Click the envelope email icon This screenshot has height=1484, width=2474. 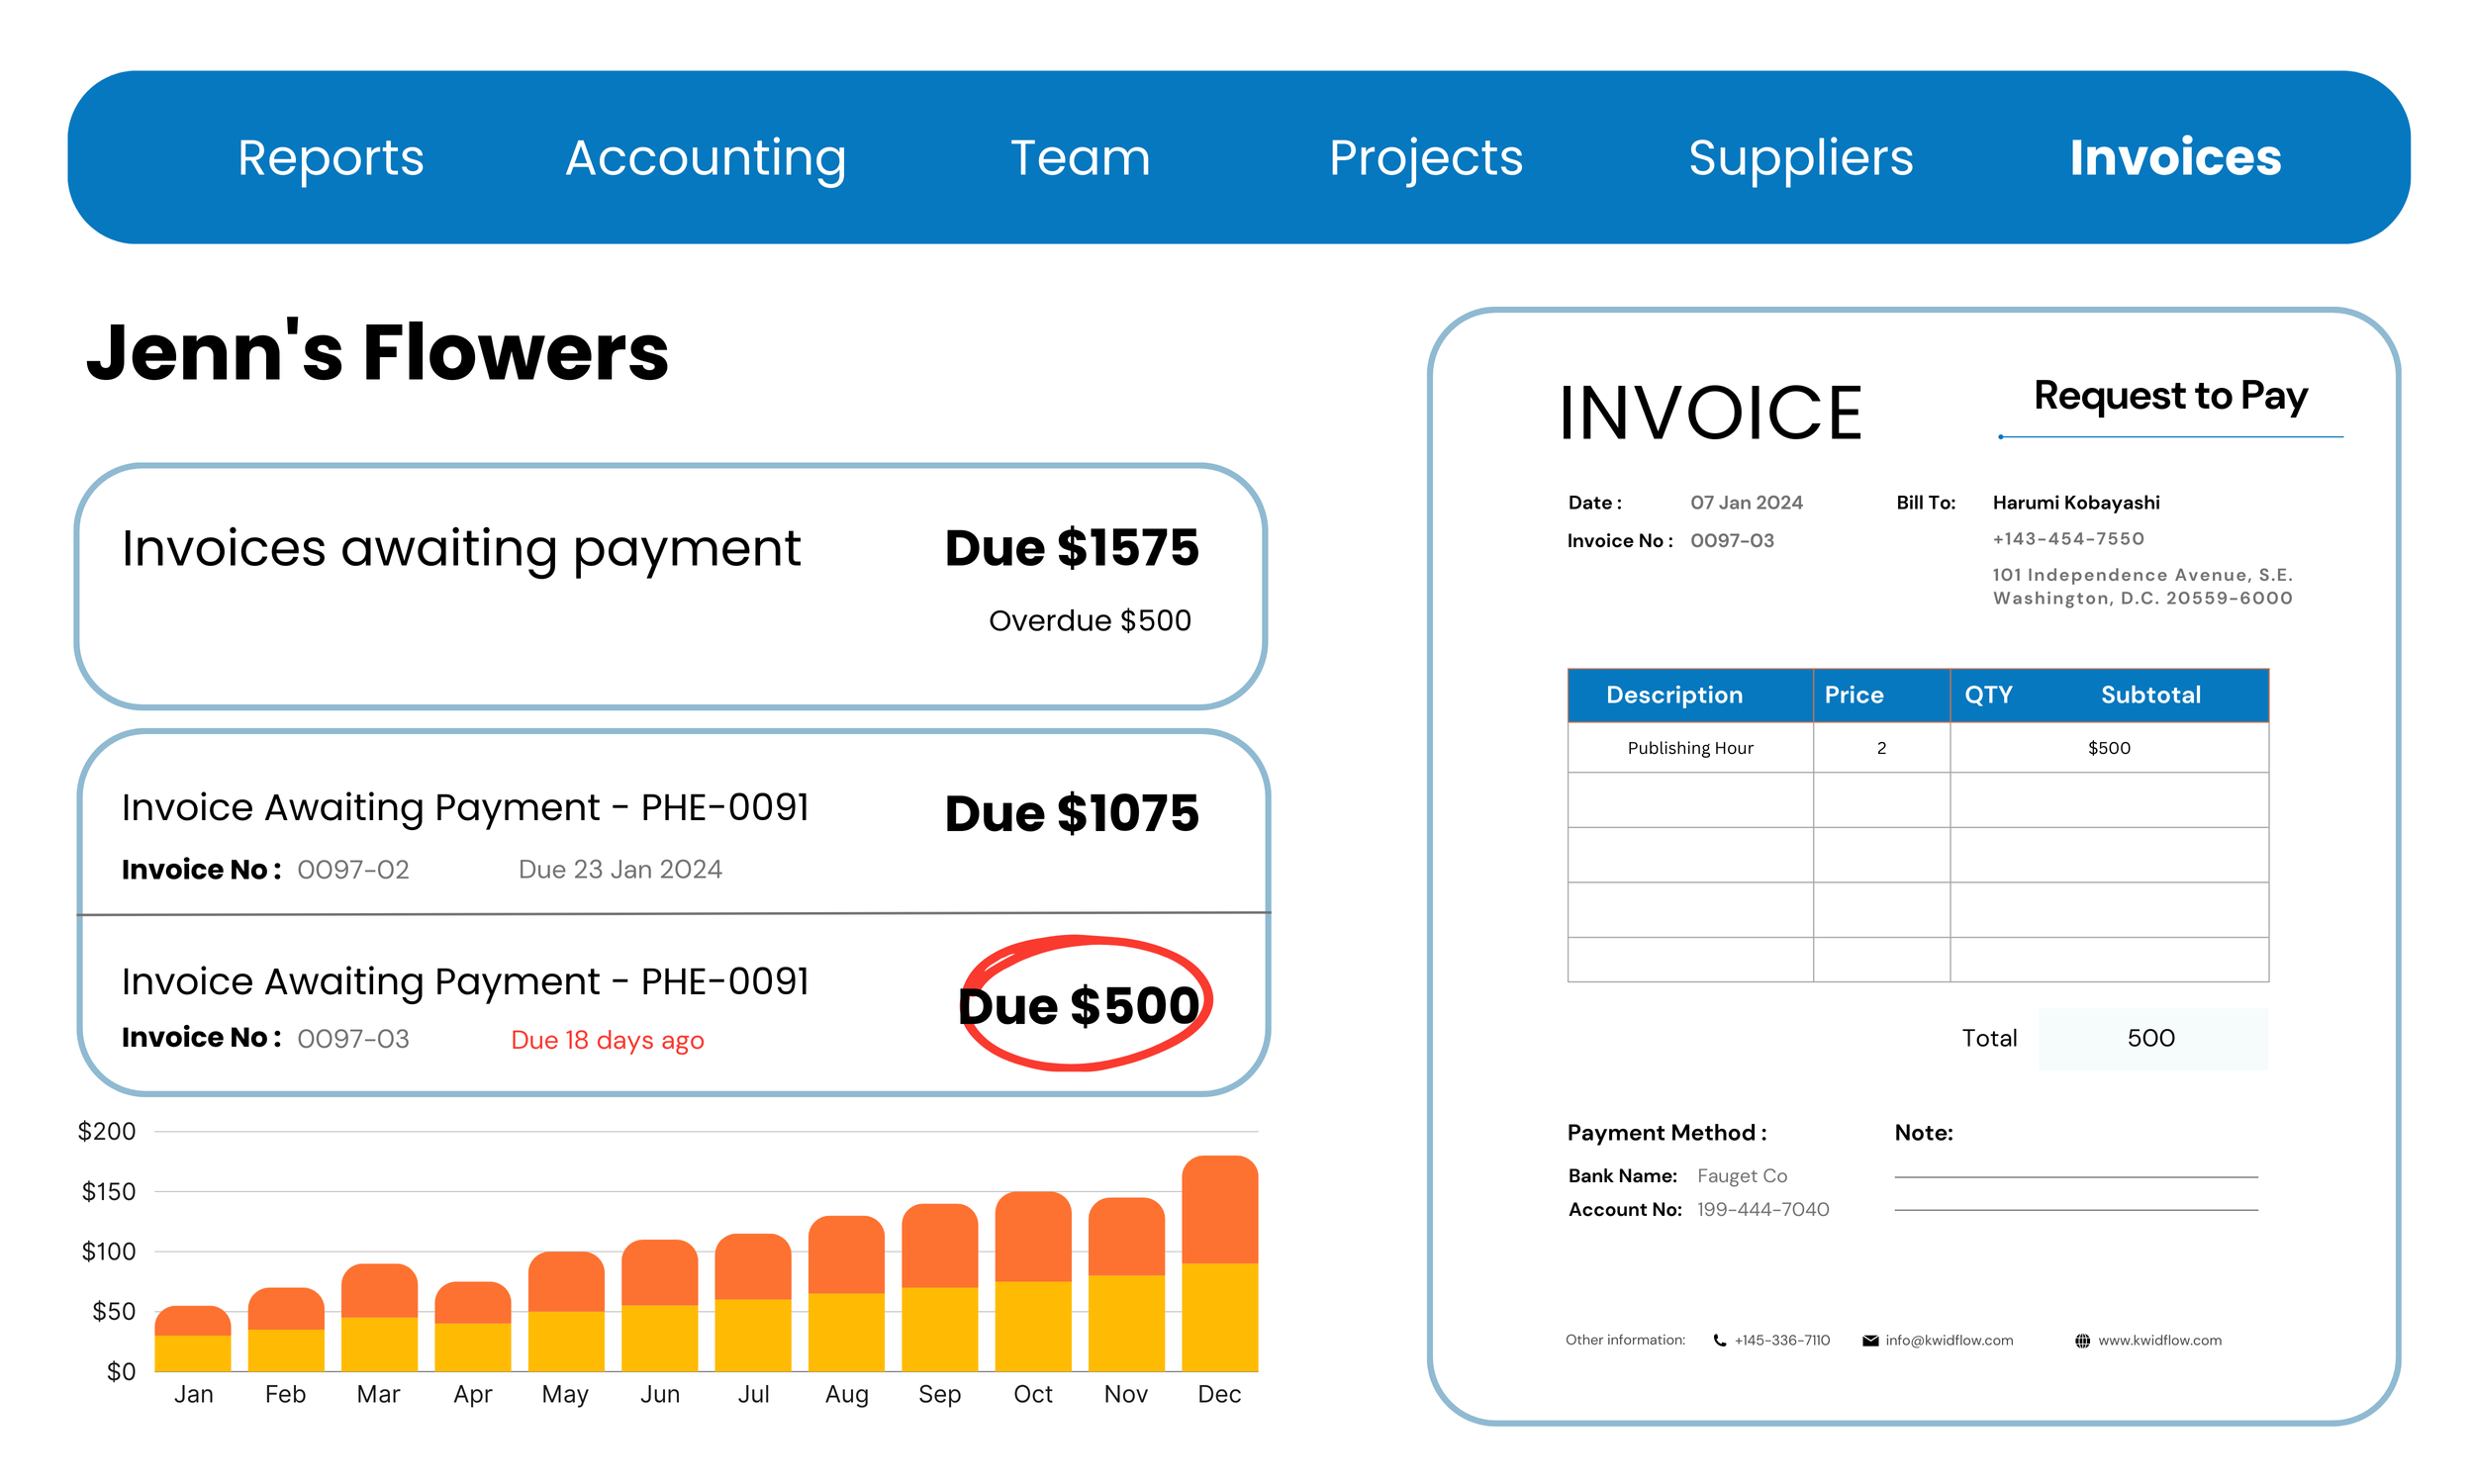click(1870, 1341)
